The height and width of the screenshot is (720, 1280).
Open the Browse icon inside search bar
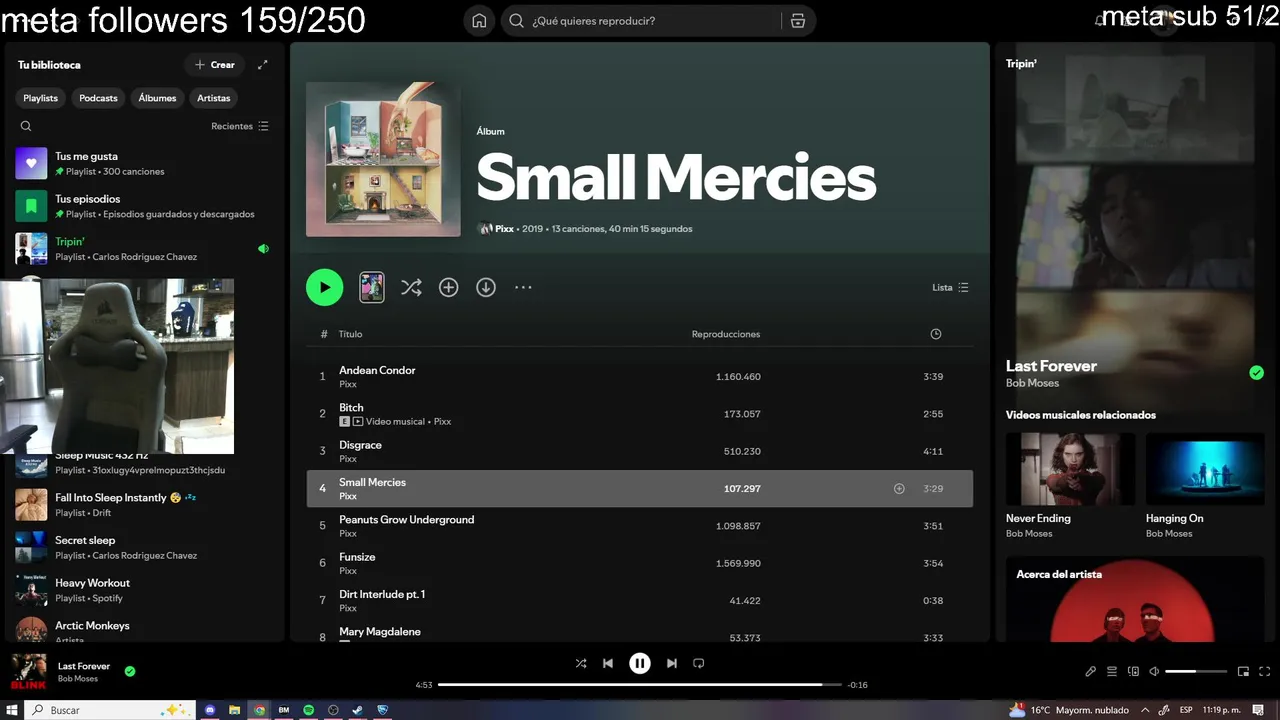point(798,21)
